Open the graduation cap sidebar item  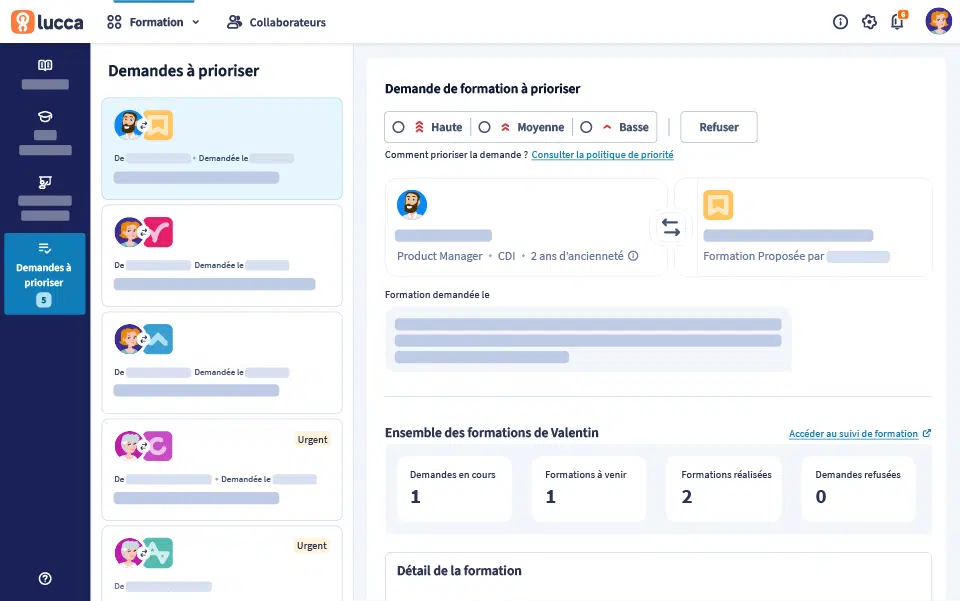pyautogui.click(x=45, y=117)
